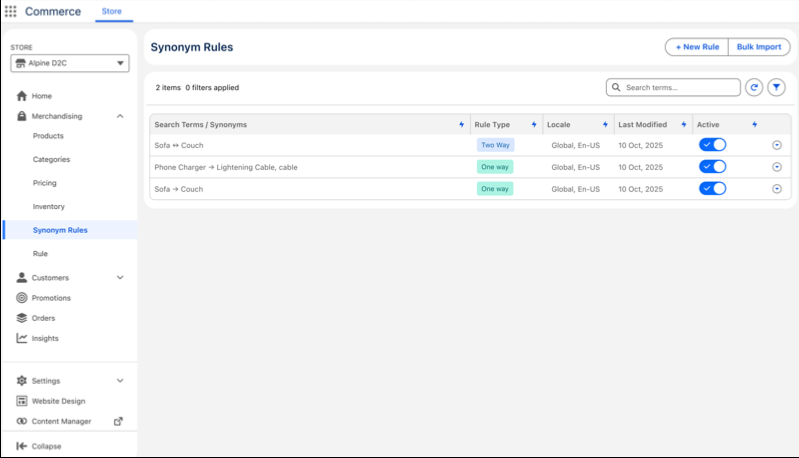
Task: Expand the Customers section chevron
Action: tap(120, 278)
